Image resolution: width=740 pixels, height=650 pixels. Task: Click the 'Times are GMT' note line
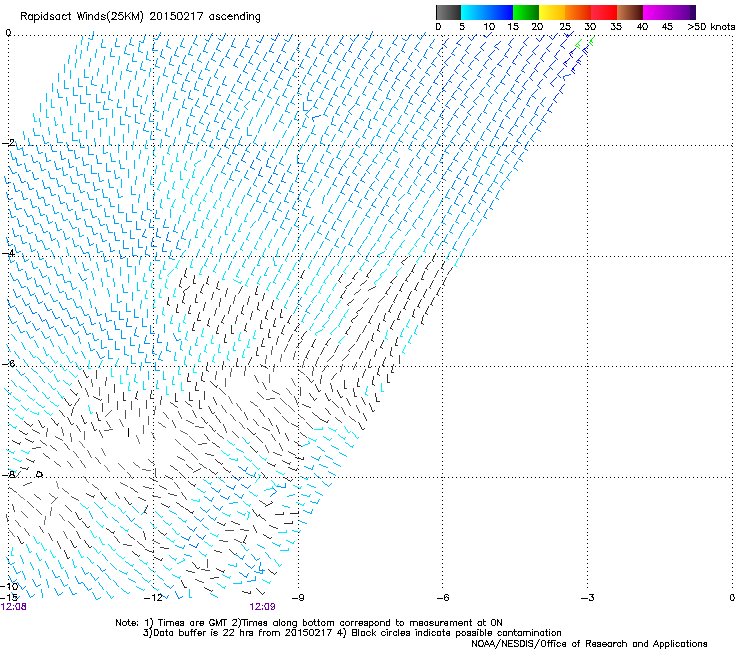[309, 623]
